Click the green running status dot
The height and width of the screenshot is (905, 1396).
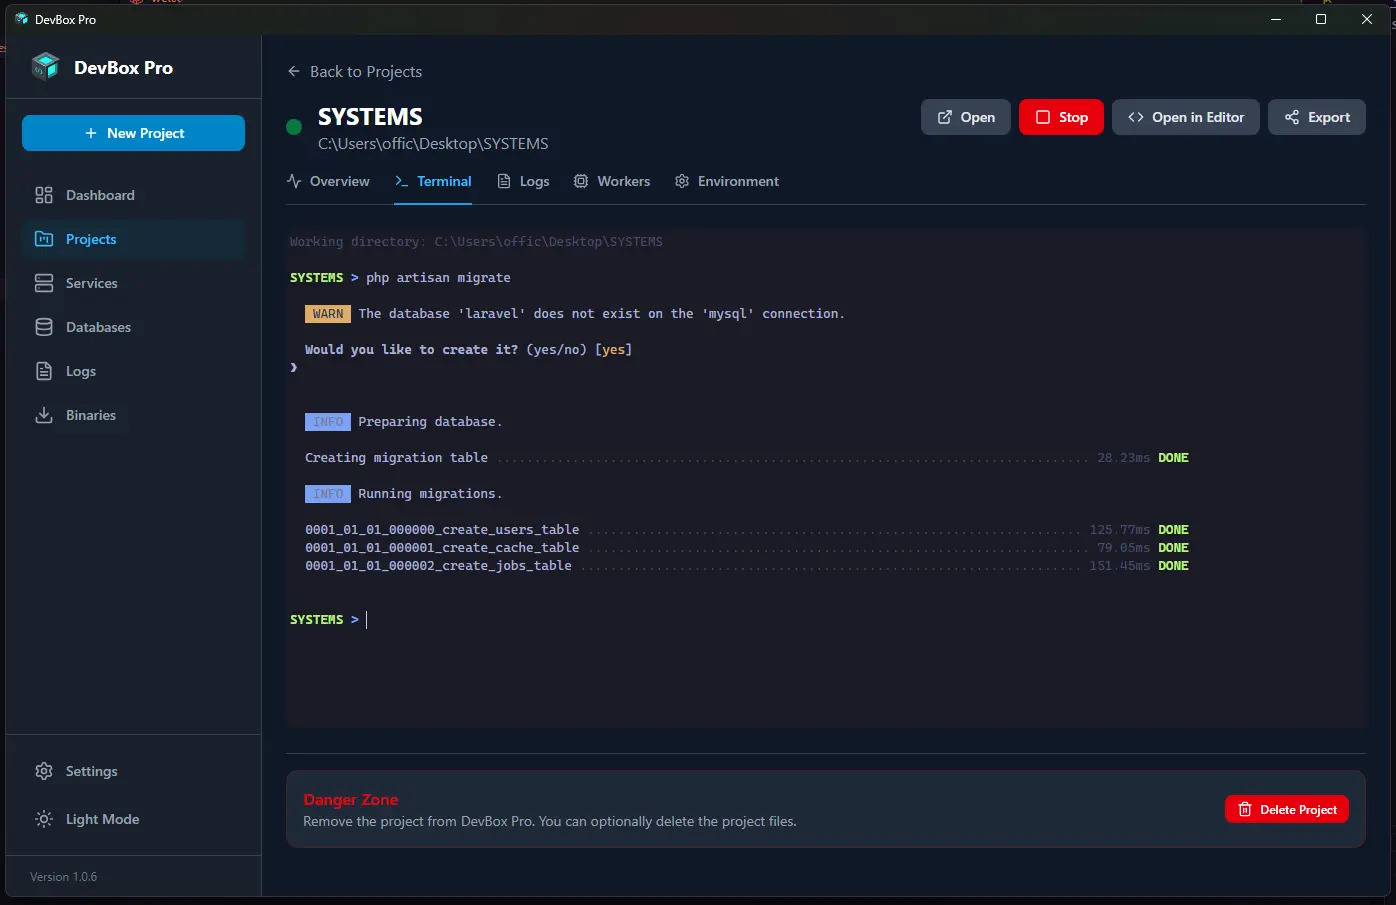pos(294,127)
